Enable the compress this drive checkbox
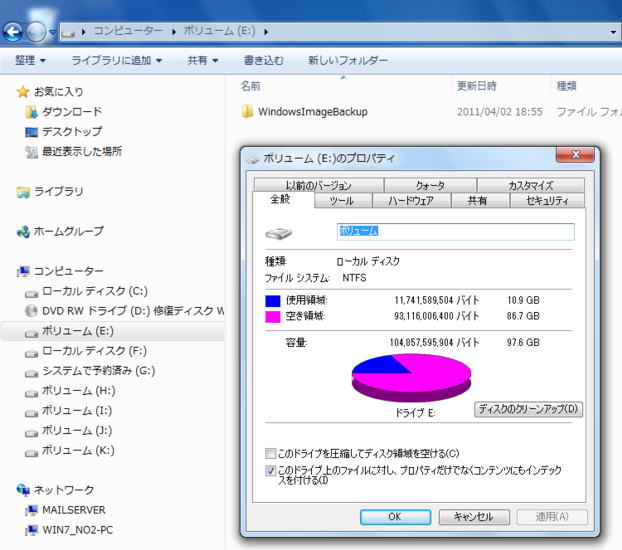The image size is (622, 550). pos(271,453)
